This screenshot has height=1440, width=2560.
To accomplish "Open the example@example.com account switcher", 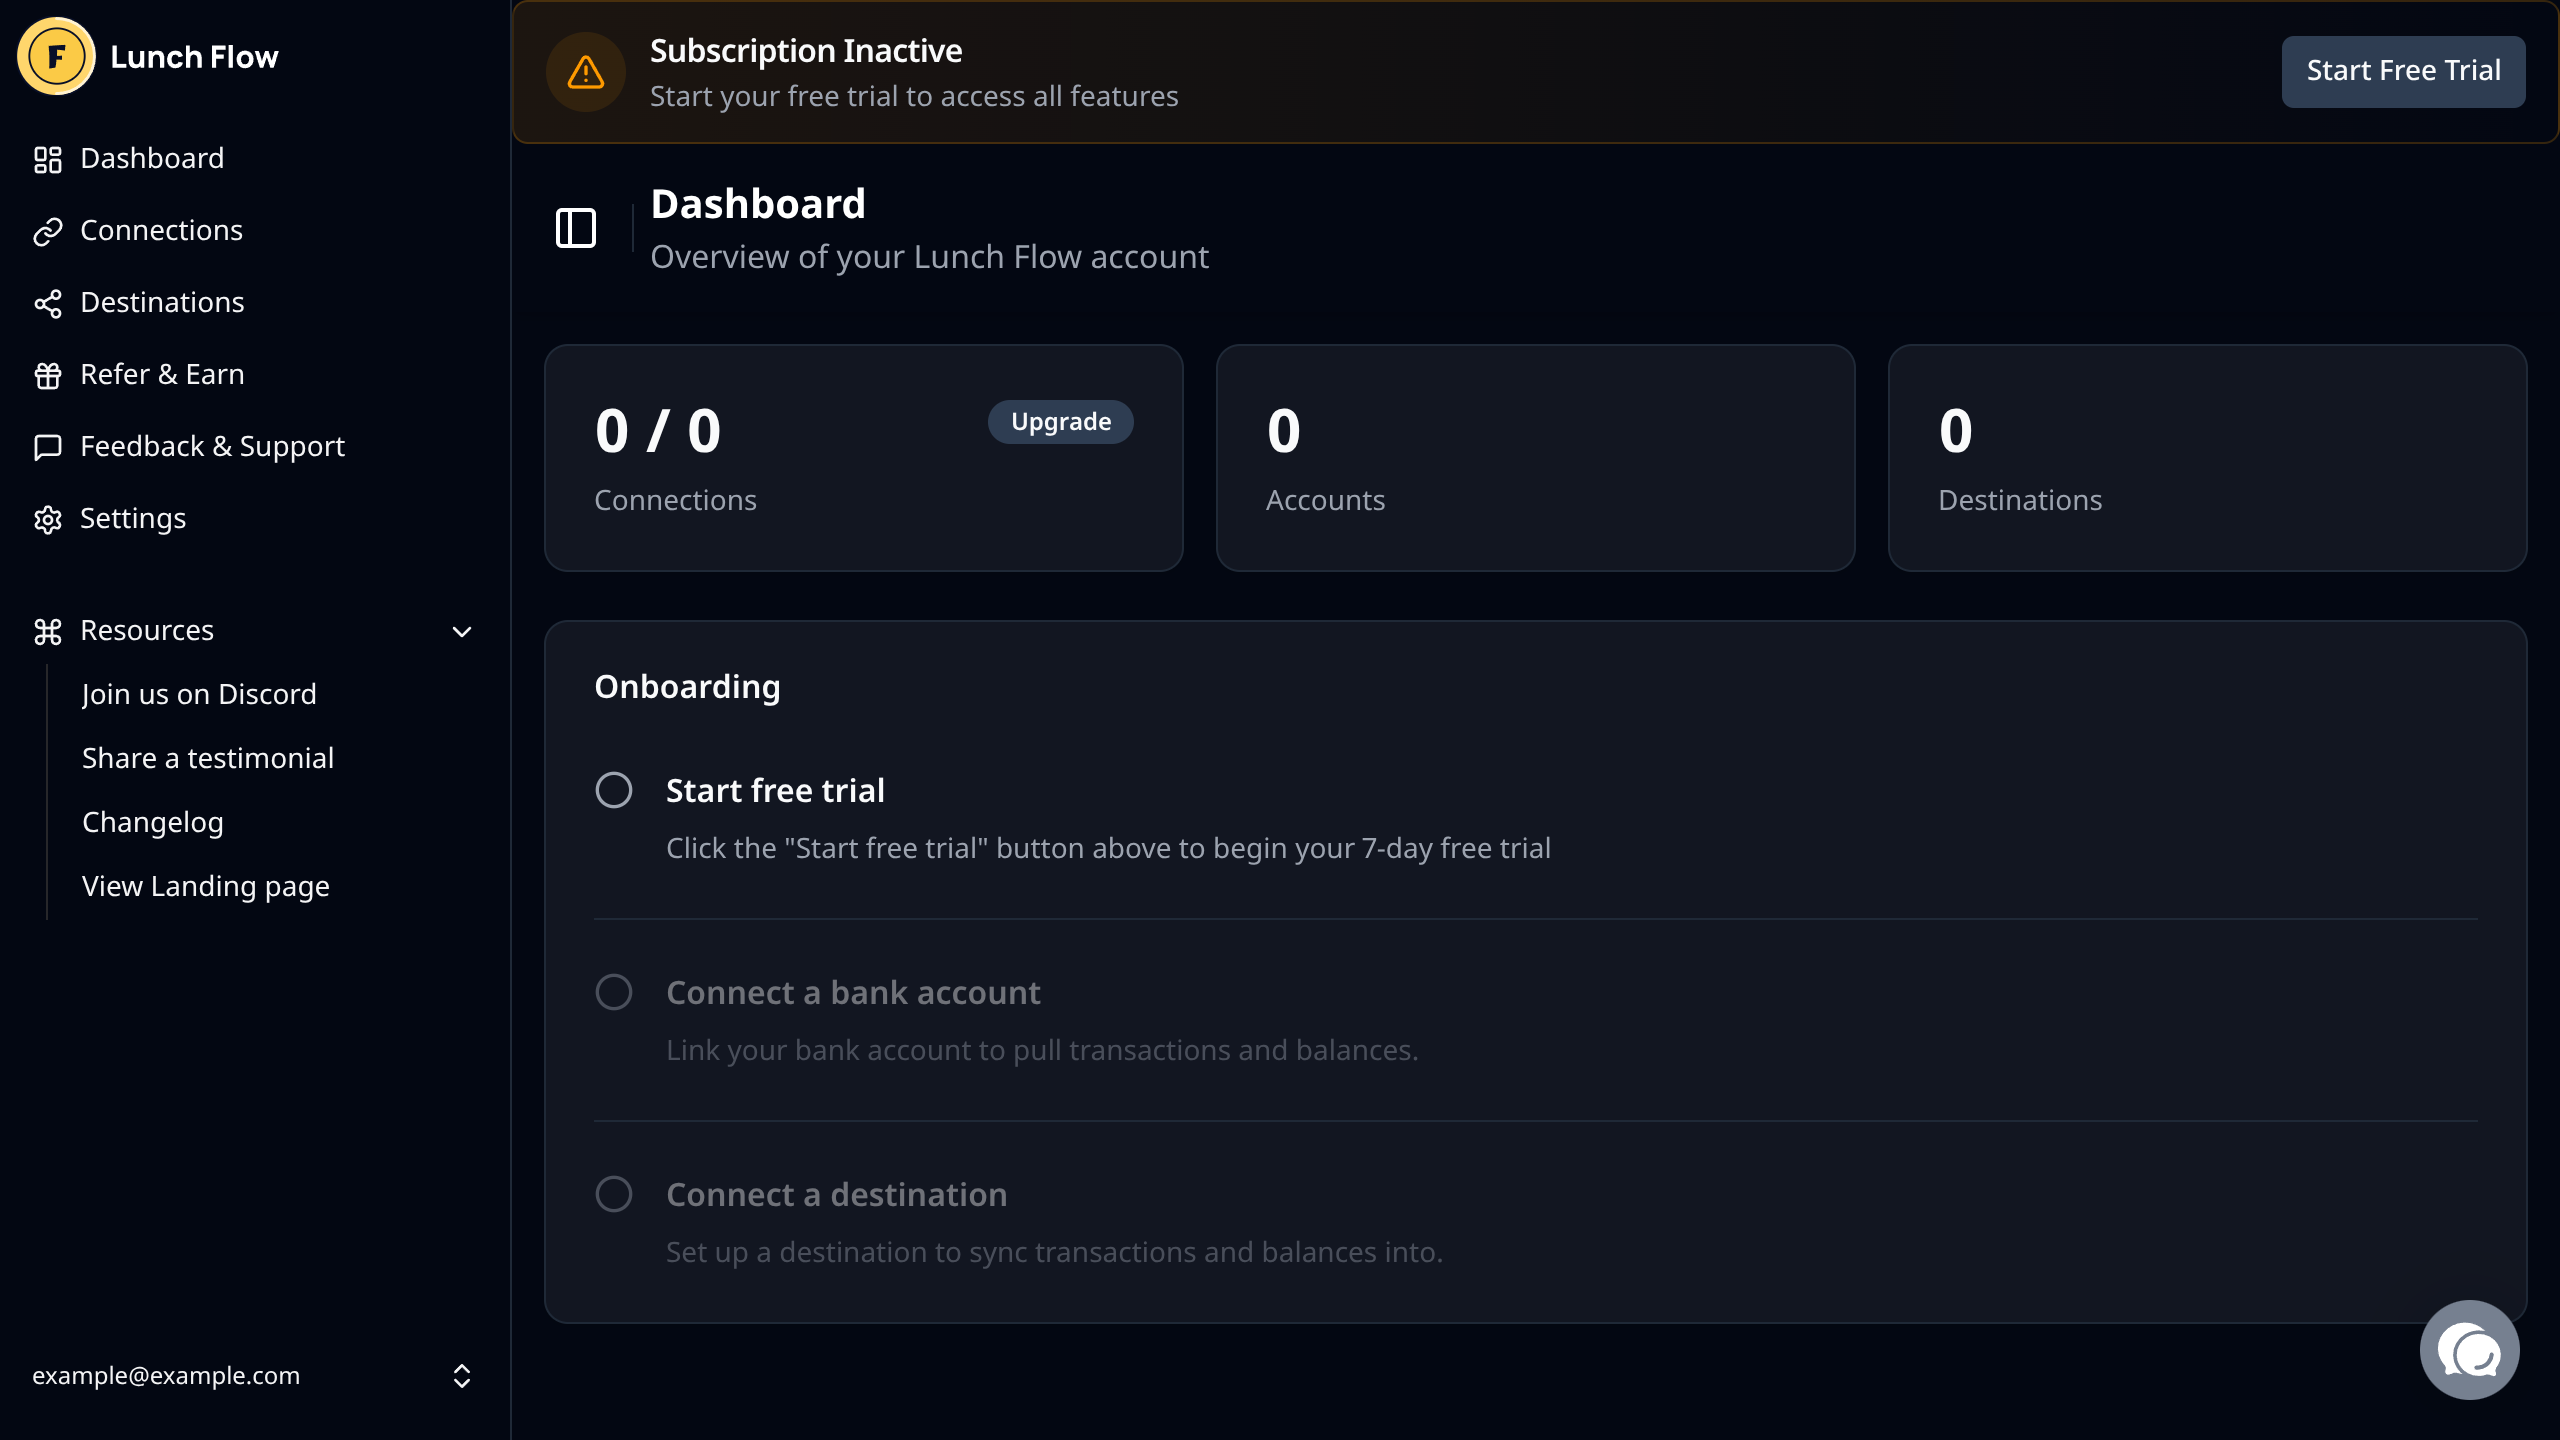I will click(250, 1376).
